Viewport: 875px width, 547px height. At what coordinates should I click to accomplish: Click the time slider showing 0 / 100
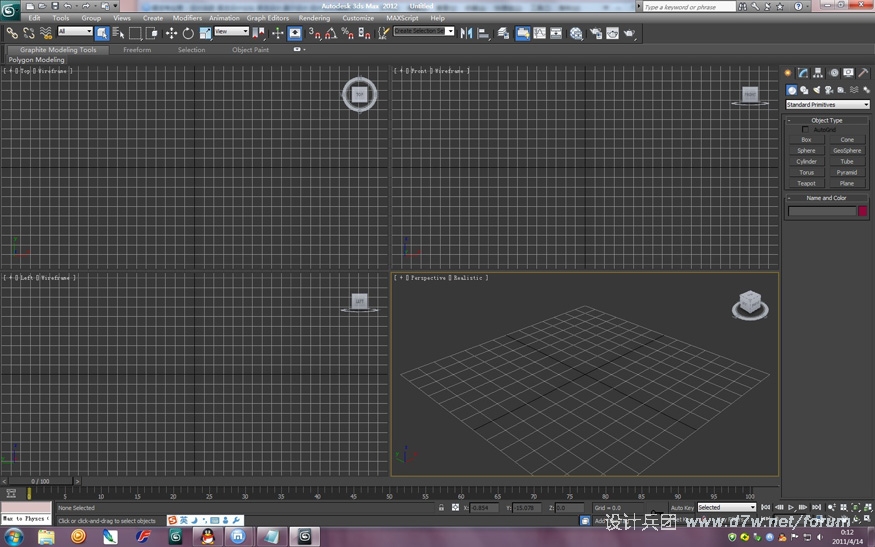(40, 481)
